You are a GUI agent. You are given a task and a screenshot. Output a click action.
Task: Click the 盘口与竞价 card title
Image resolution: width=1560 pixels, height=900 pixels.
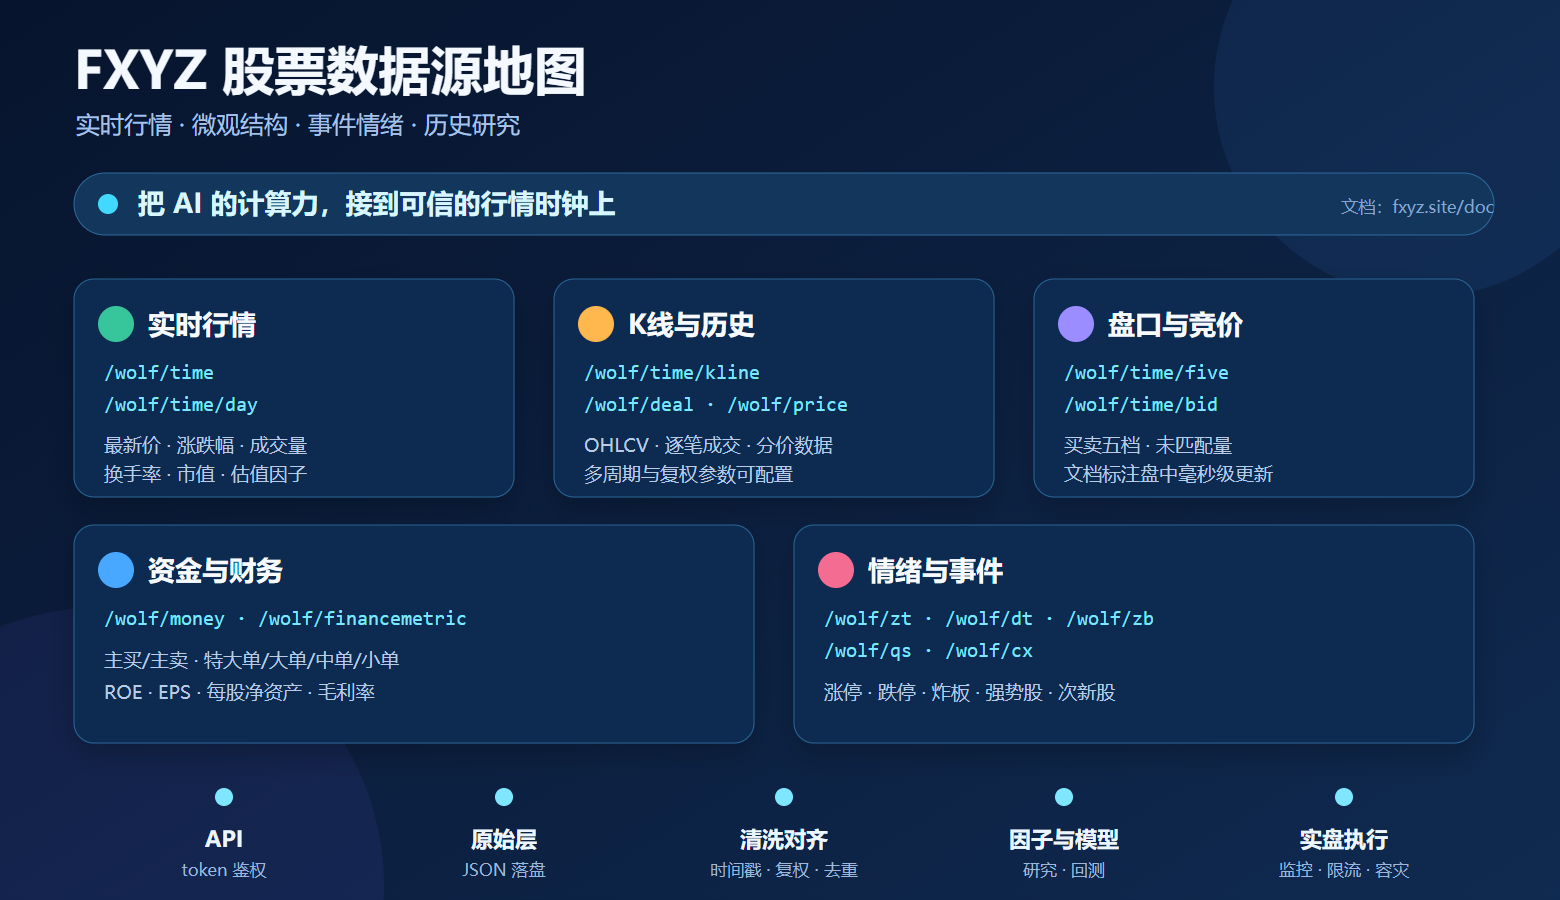pos(1175,325)
